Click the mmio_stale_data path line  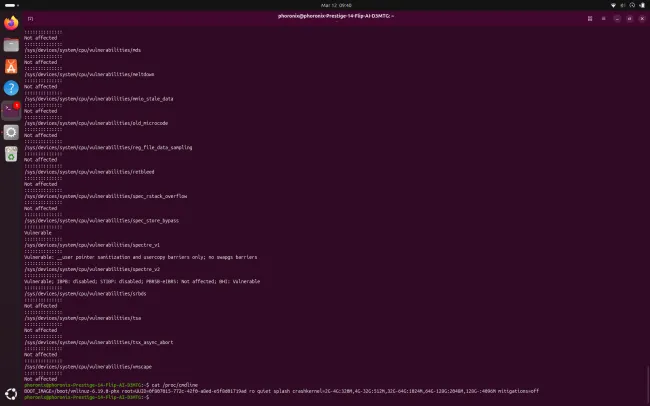click(x=99, y=99)
